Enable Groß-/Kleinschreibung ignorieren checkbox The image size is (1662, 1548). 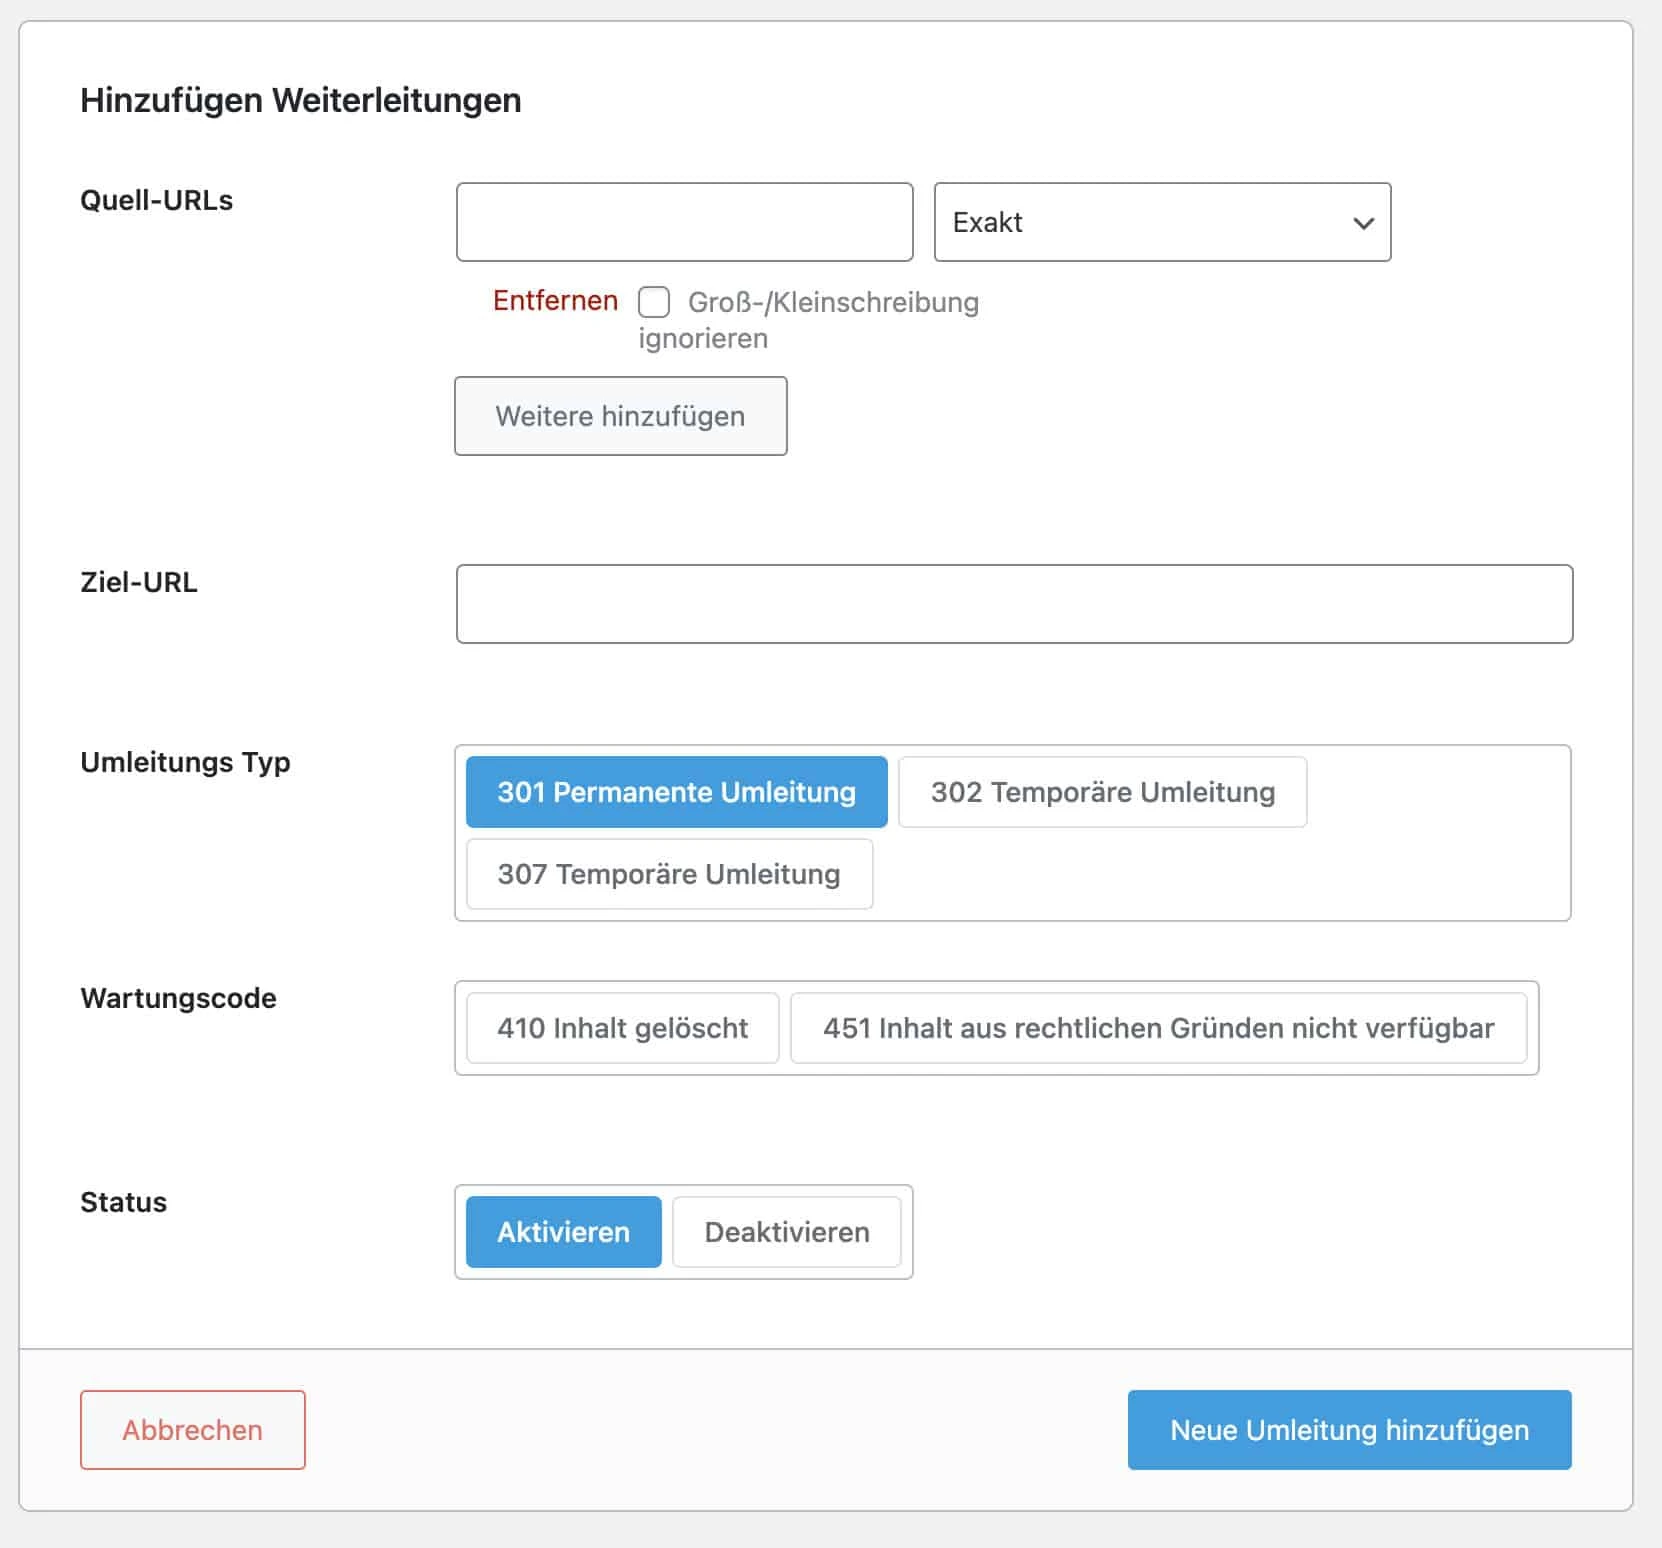tap(655, 302)
